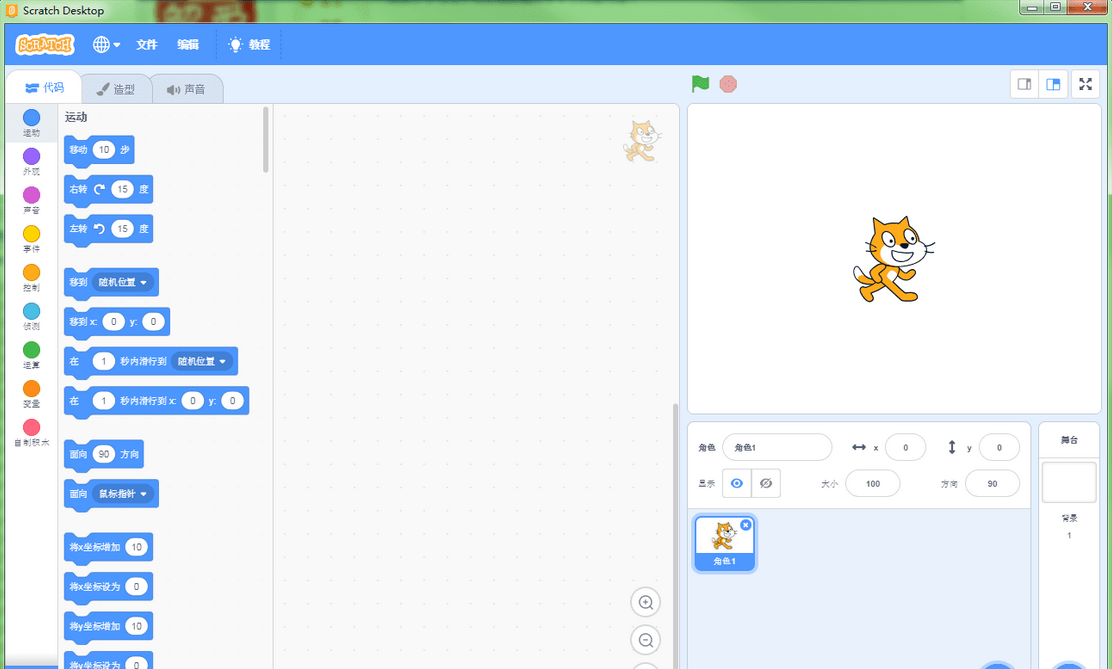Open 随机位置 dropdown in 秒内滑行到 block

202,361
